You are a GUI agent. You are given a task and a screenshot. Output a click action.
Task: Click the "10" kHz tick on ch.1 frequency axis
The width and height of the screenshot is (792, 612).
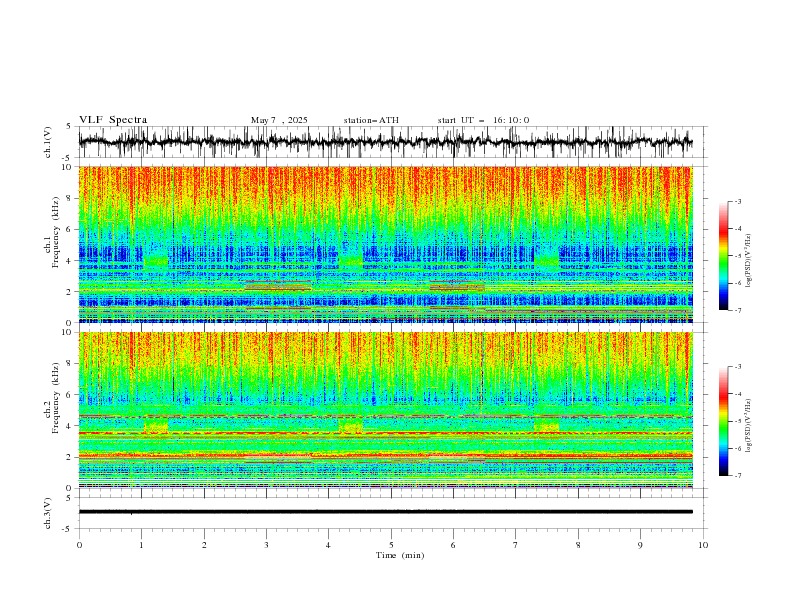[x=67, y=167]
